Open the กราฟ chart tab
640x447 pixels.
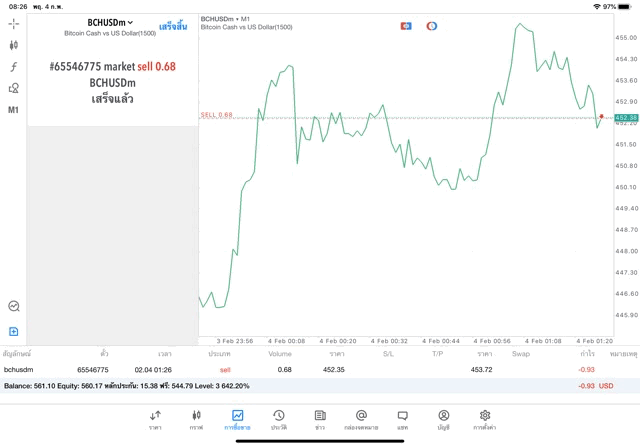pyautogui.click(x=196, y=420)
